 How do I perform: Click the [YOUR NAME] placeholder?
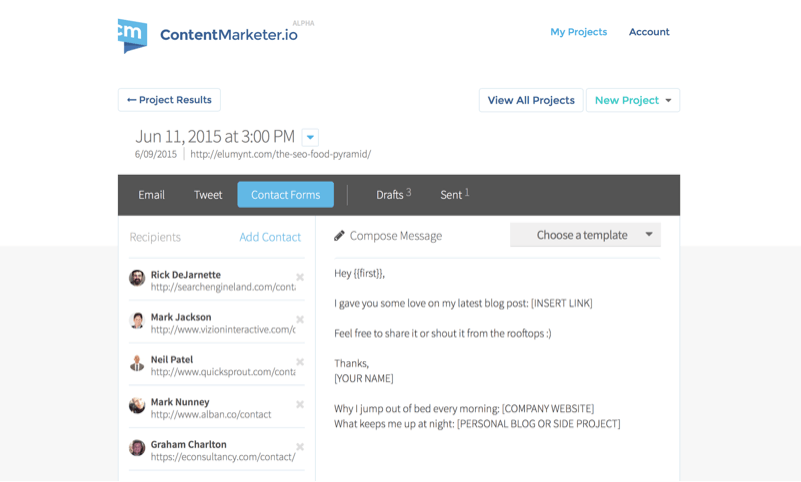click(364, 378)
